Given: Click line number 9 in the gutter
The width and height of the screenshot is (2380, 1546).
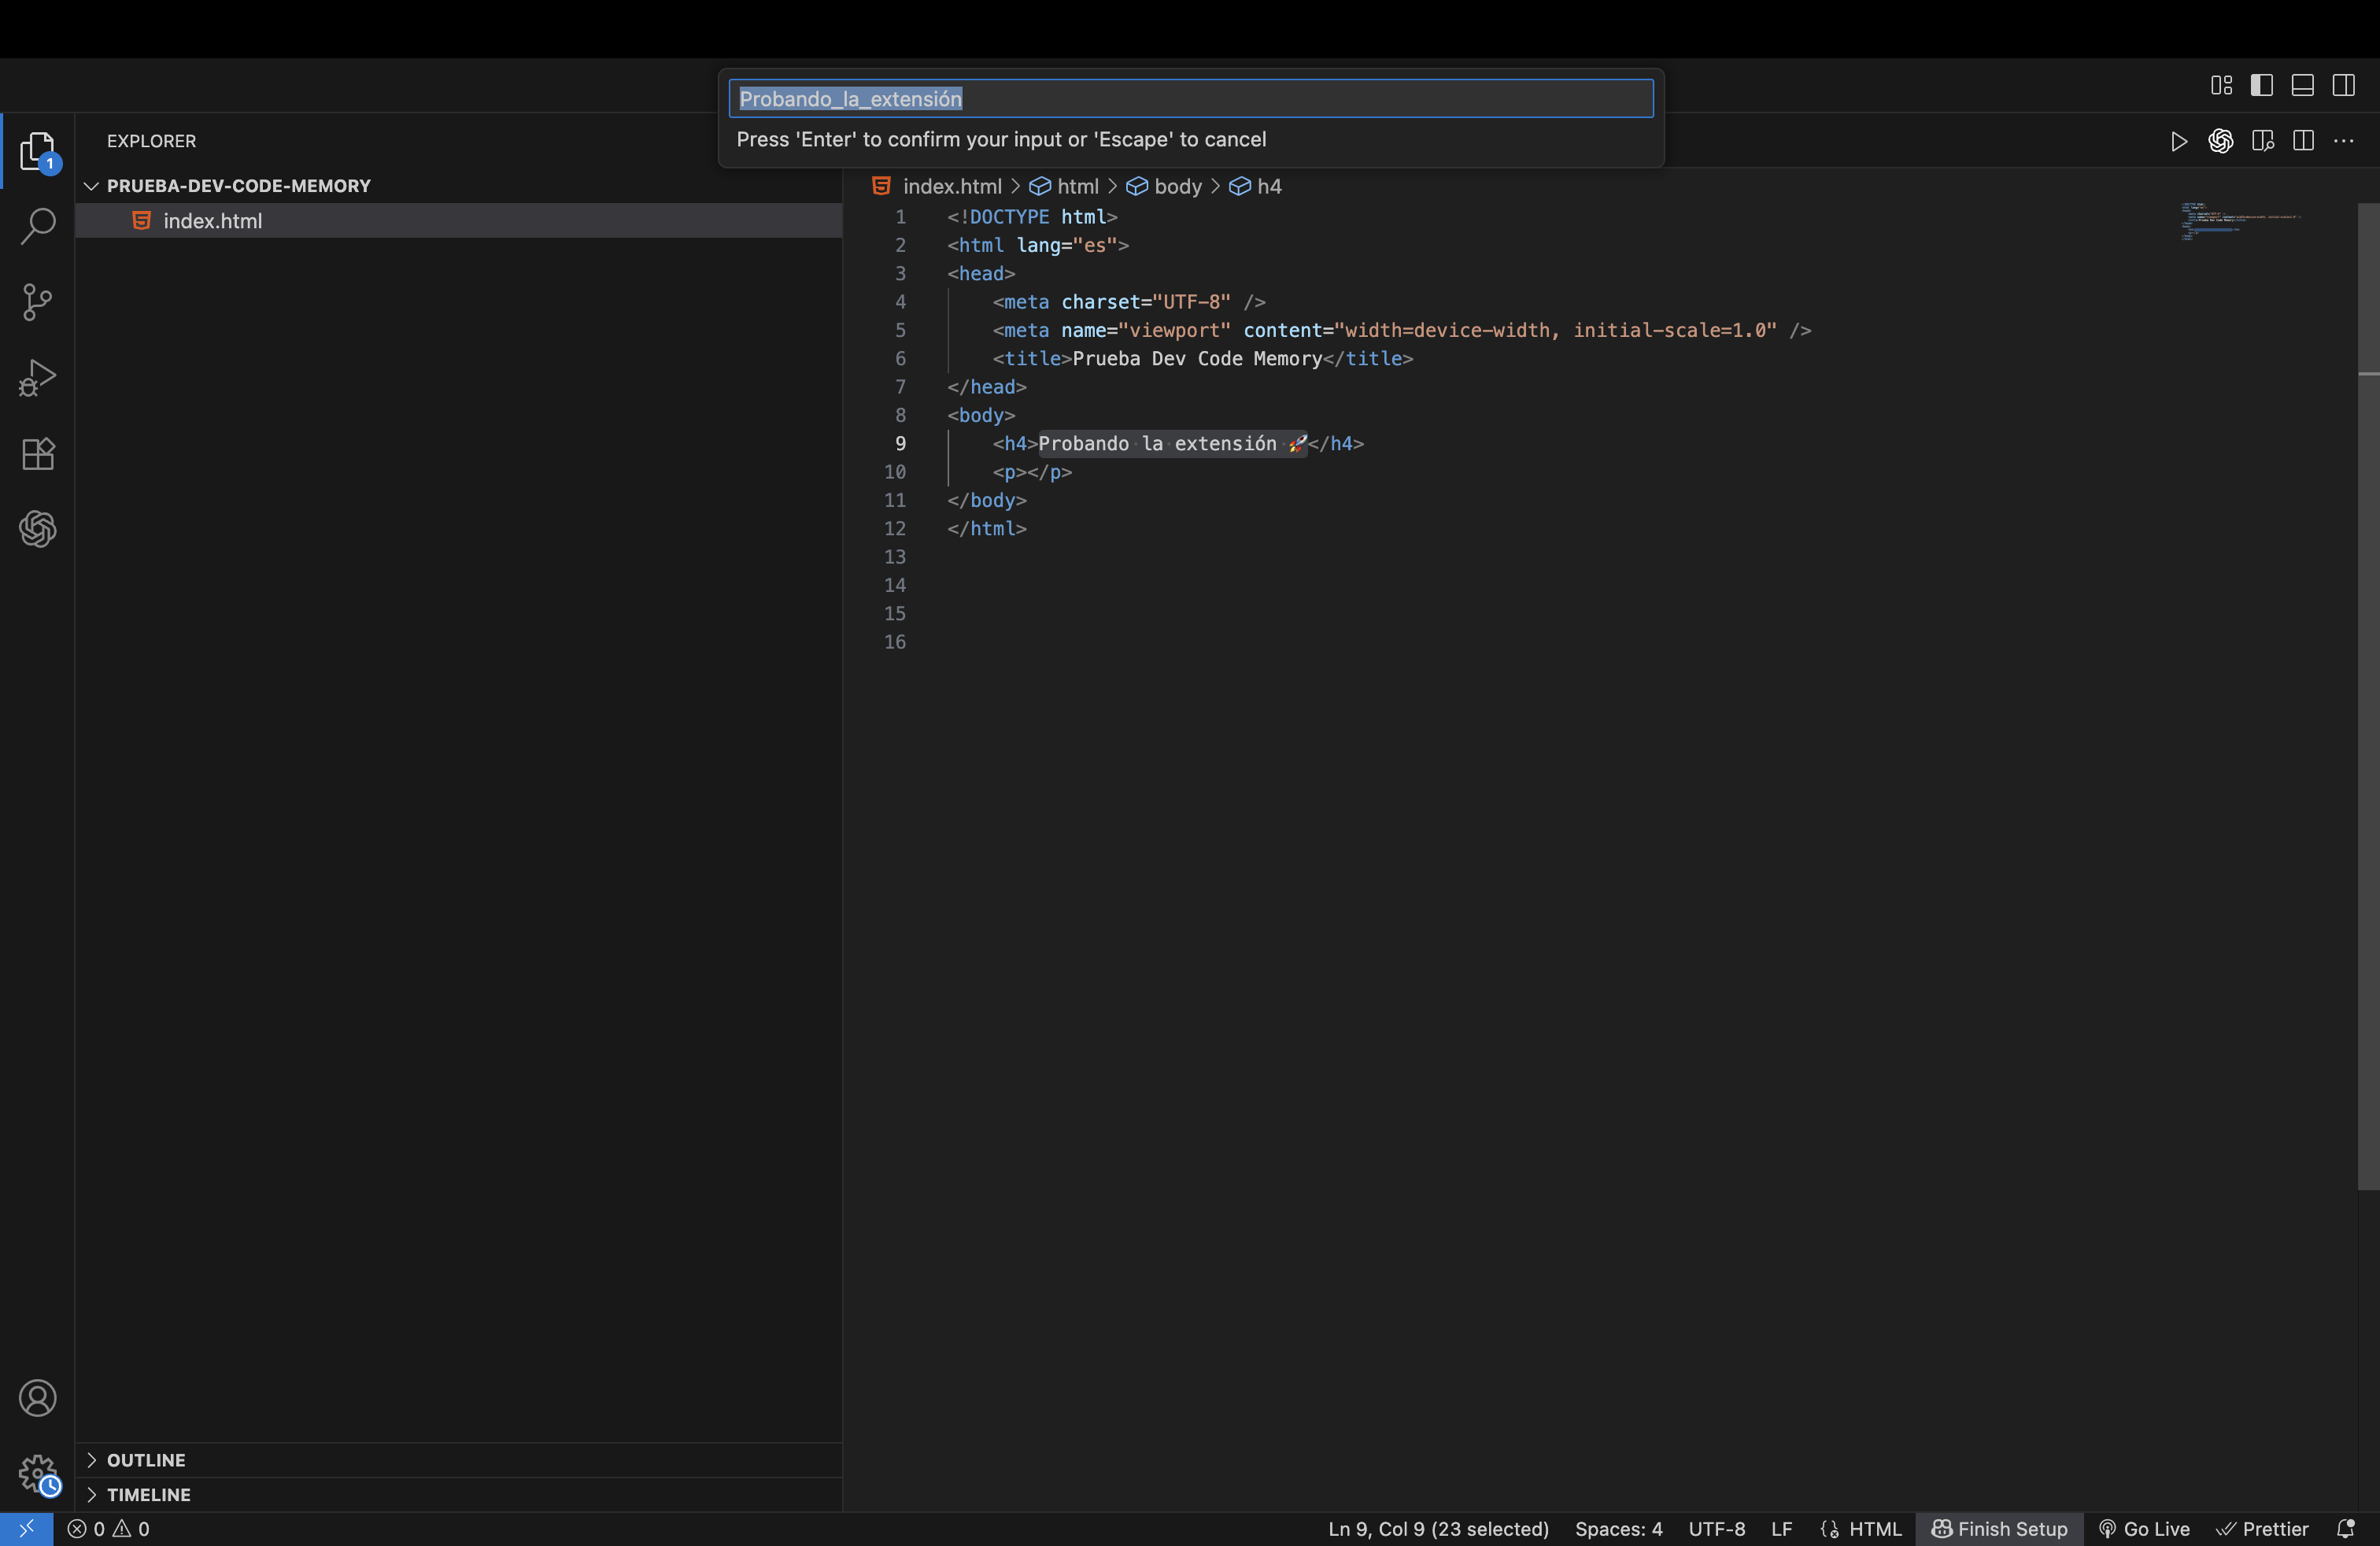Looking at the screenshot, I should [900, 443].
